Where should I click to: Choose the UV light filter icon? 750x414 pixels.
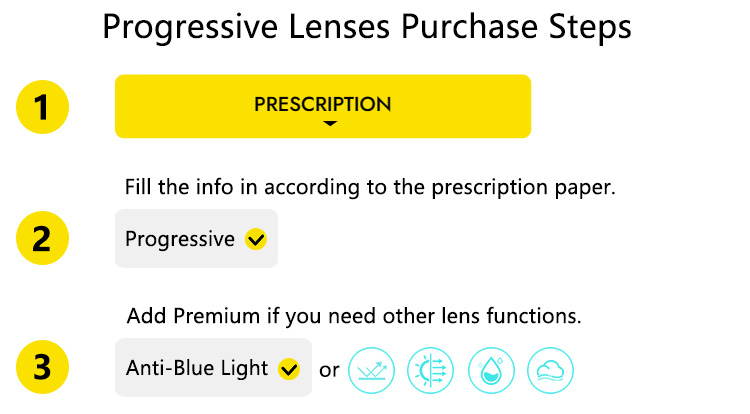[x=430, y=370]
